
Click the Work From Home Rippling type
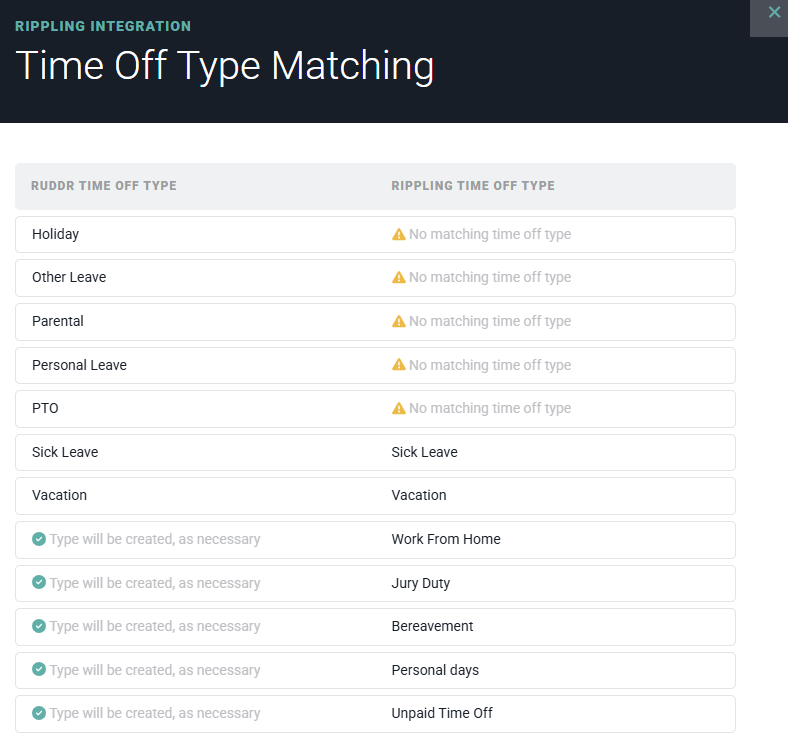tap(446, 539)
